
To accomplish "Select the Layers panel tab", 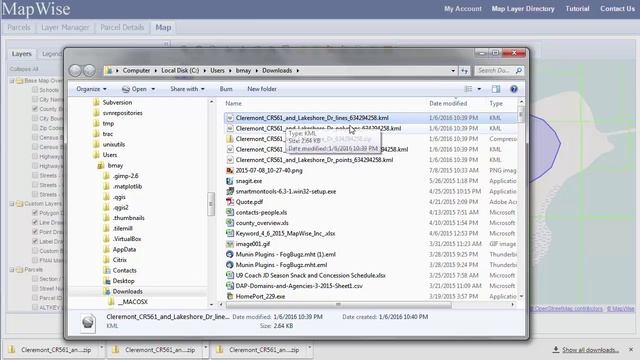I will (21, 53).
